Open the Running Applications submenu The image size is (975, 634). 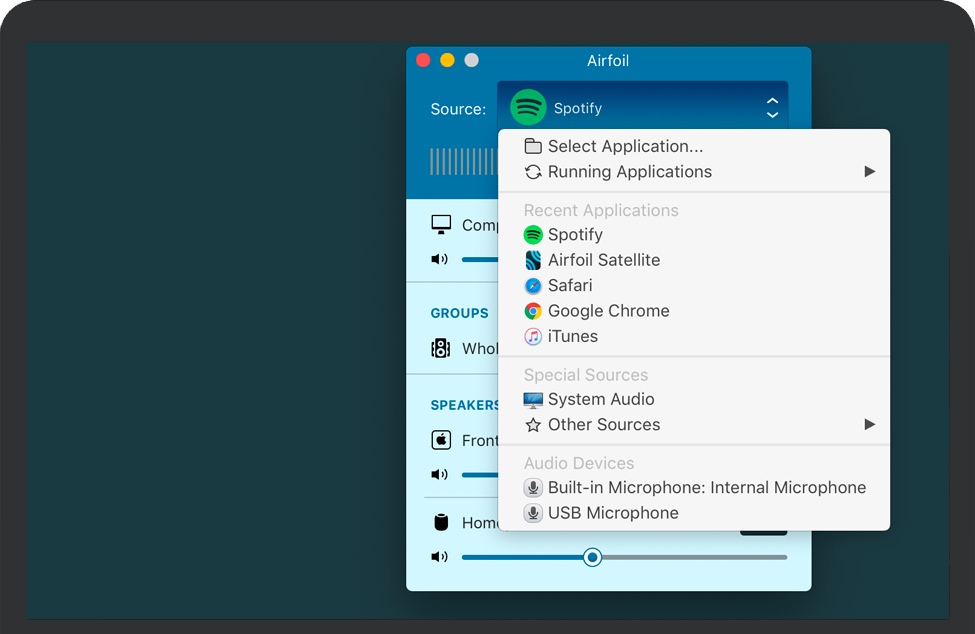click(x=630, y=172)
